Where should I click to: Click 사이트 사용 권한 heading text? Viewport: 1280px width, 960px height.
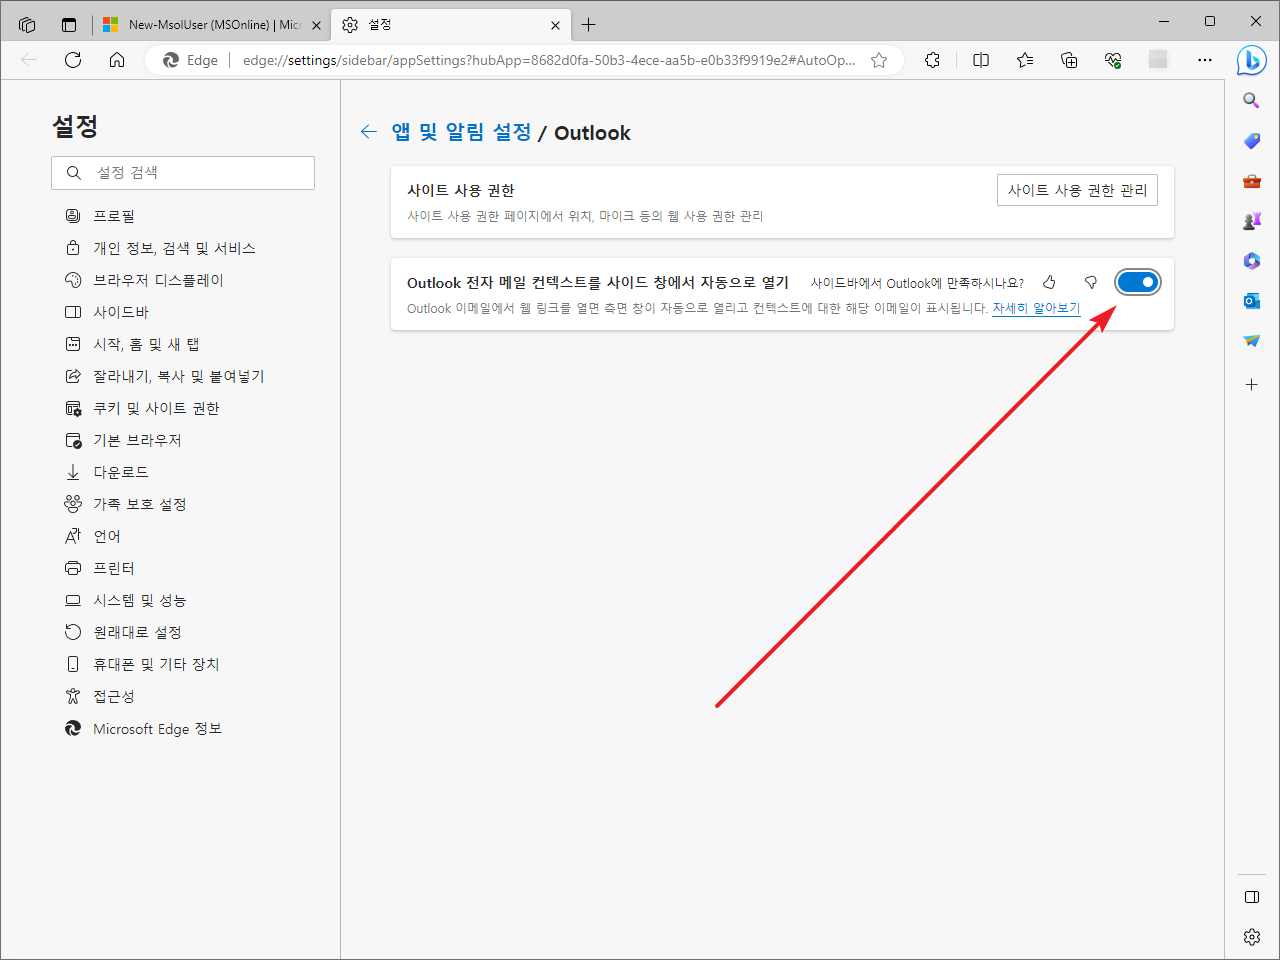[x=460, y=190]
